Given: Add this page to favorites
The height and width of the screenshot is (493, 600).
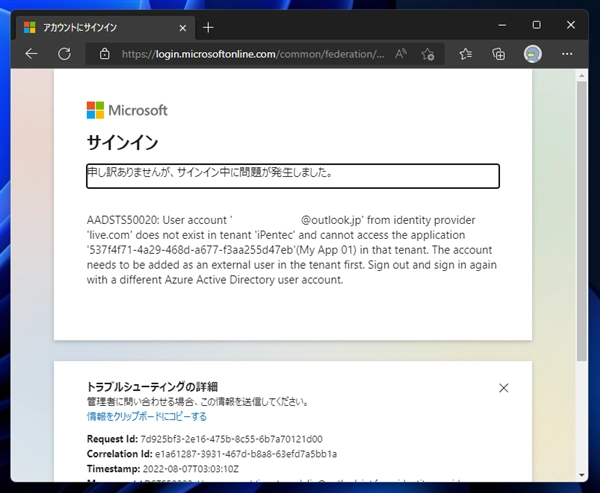Looking at the screenshot, I should (x=427, y=54).
